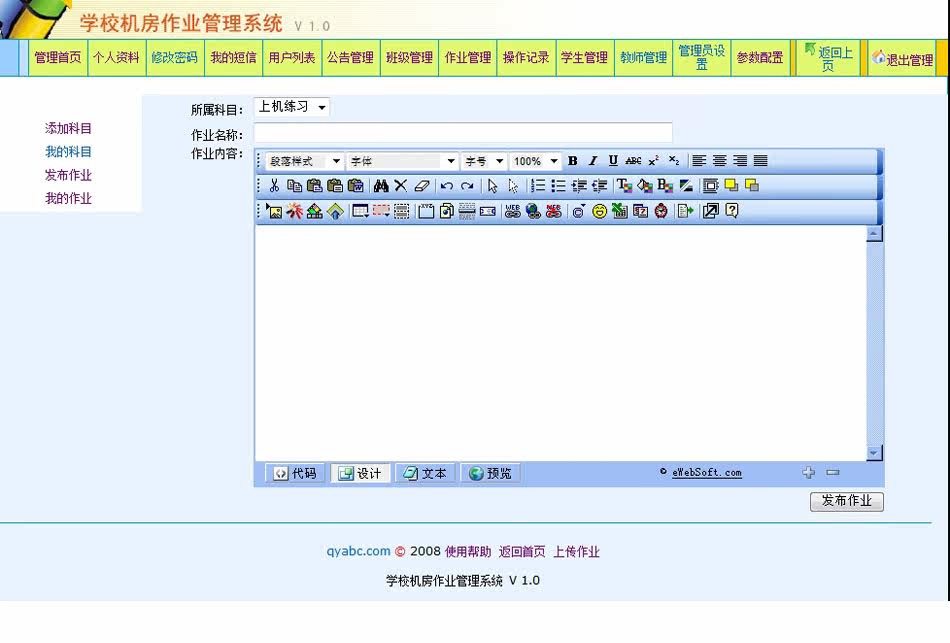Switch editor to 代码 code mode

point(296,473)
